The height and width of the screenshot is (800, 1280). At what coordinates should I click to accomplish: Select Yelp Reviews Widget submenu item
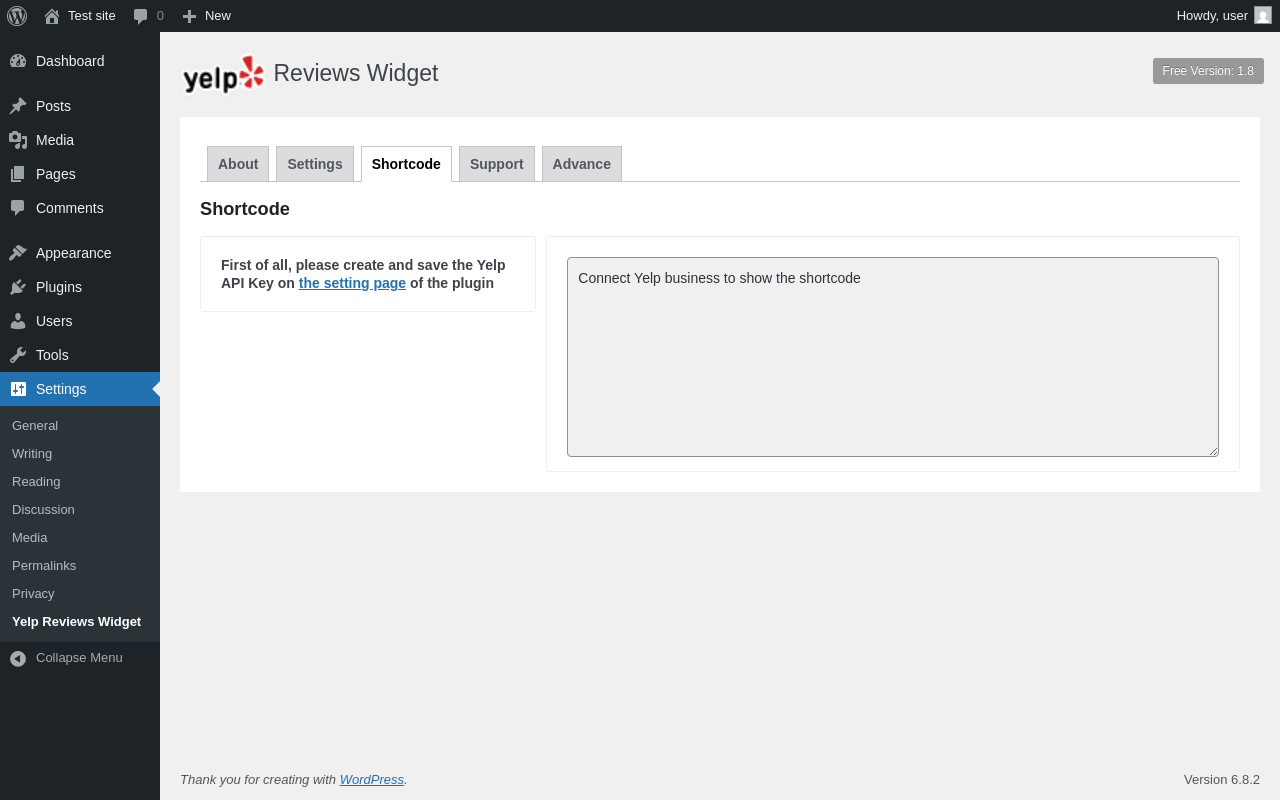(x=80, y=621)
